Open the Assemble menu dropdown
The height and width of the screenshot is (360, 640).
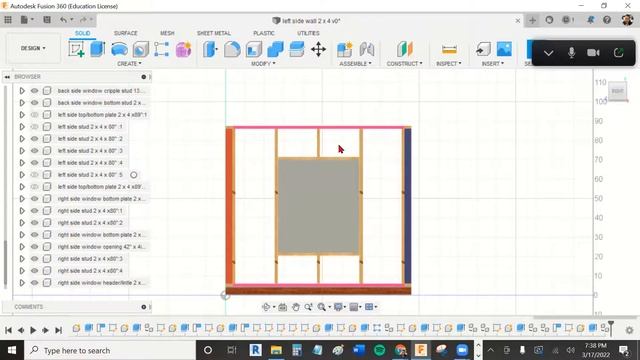(356, 64)
